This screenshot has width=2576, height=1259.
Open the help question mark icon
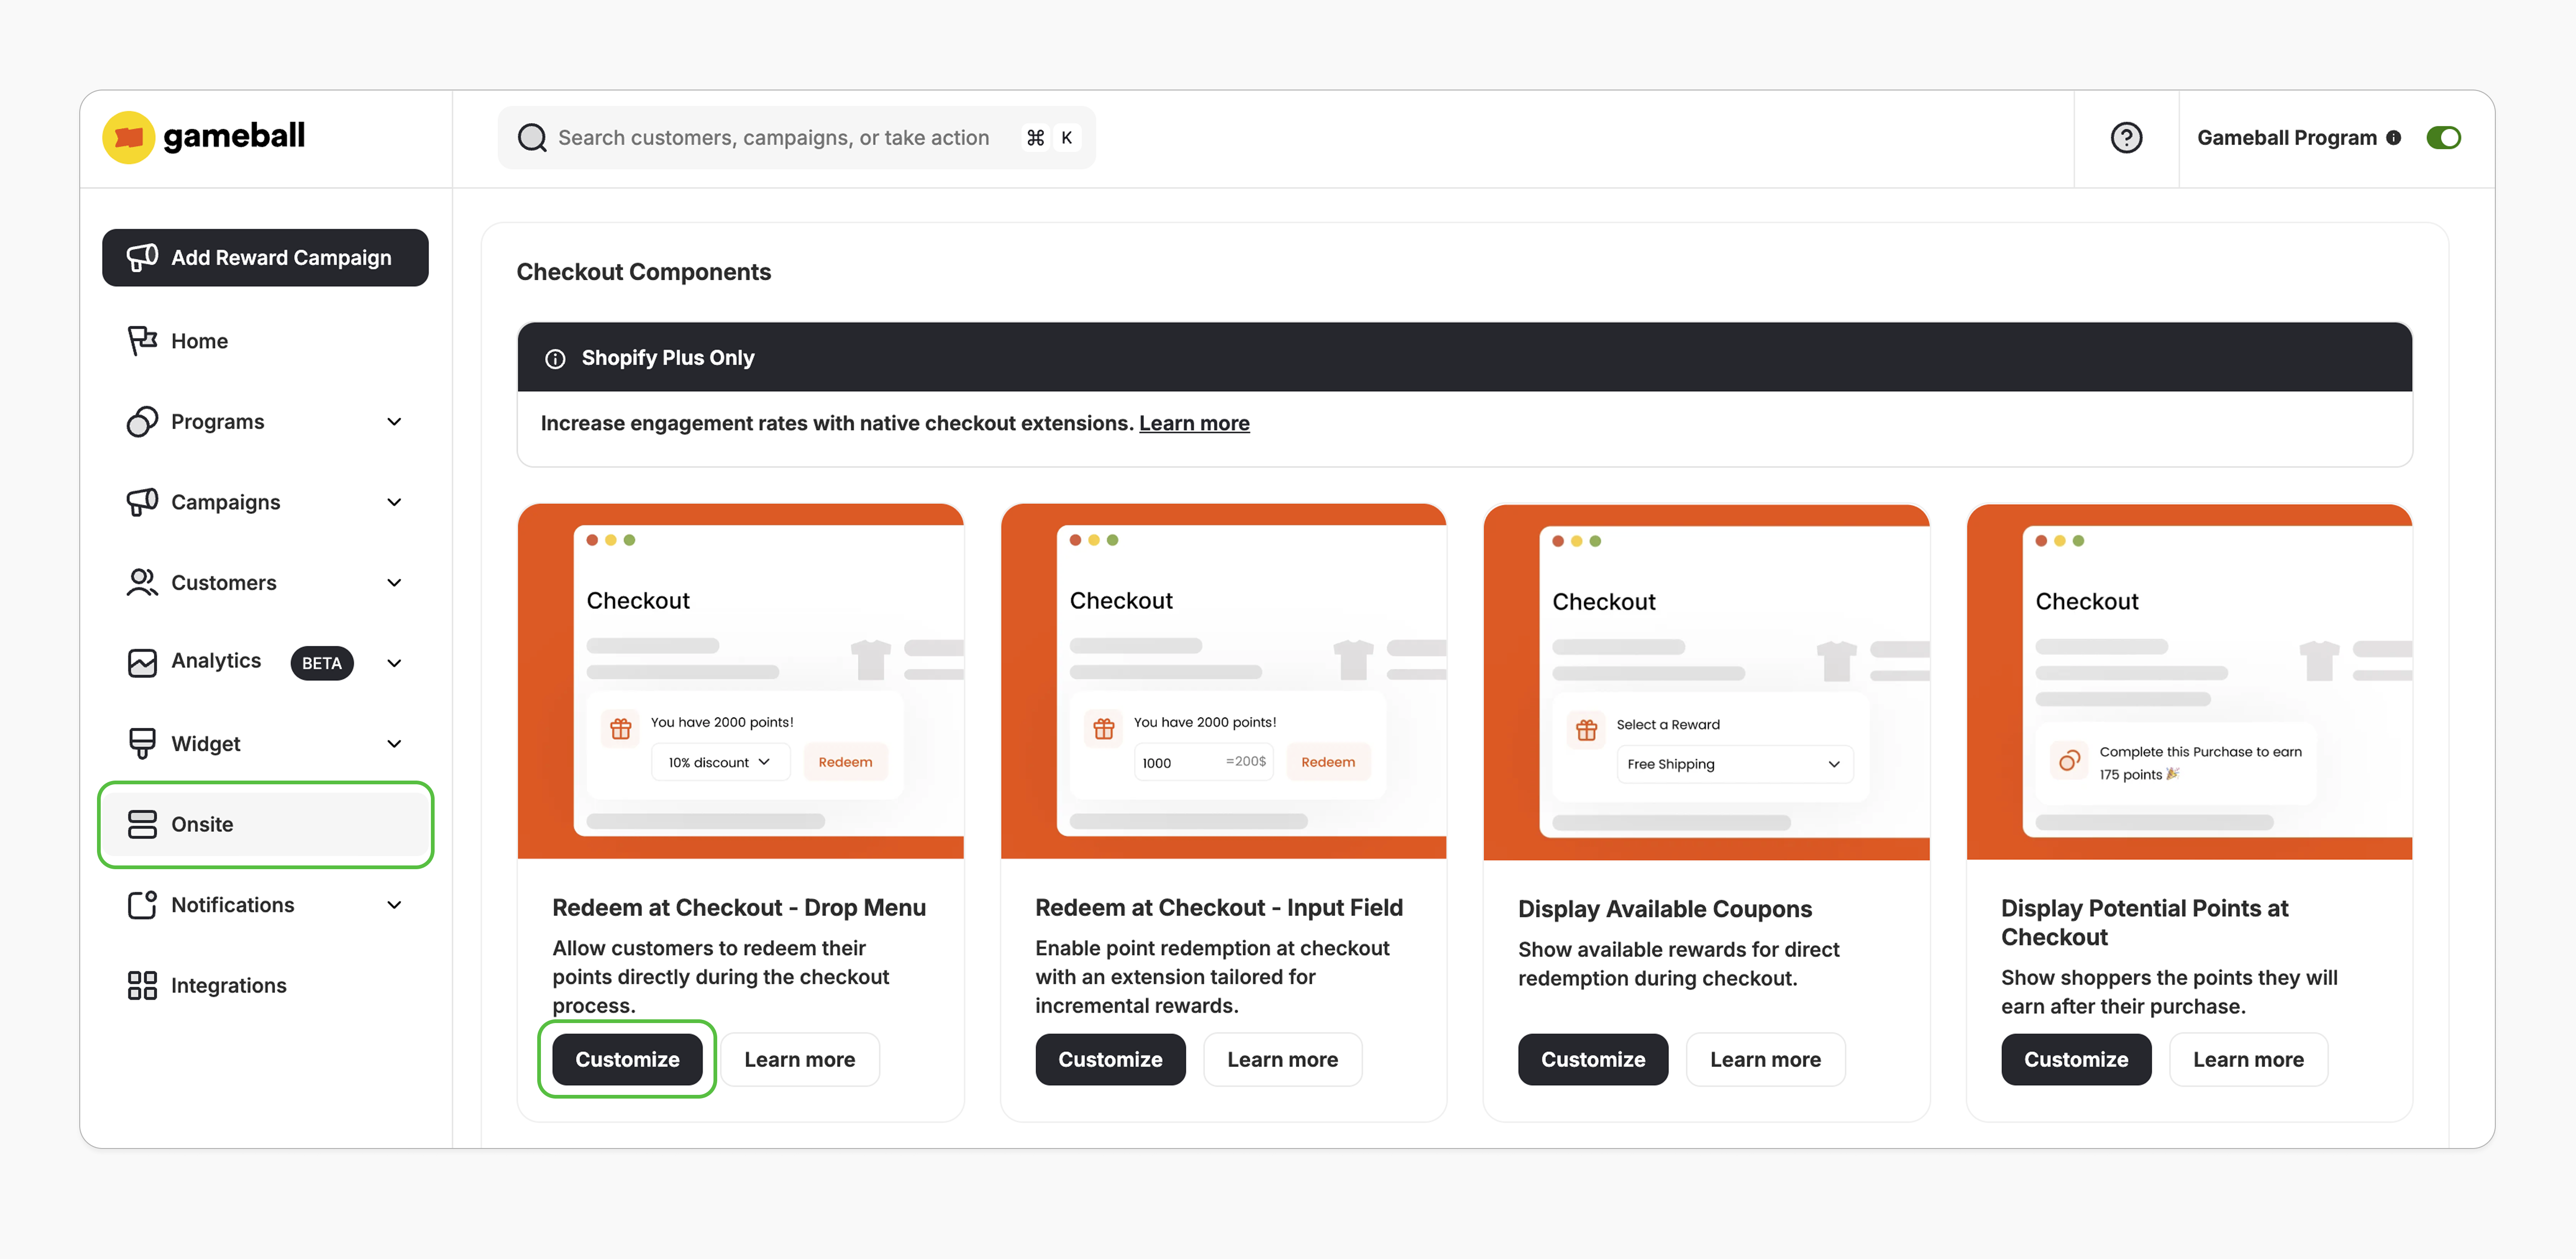(x=2126, y=137)
